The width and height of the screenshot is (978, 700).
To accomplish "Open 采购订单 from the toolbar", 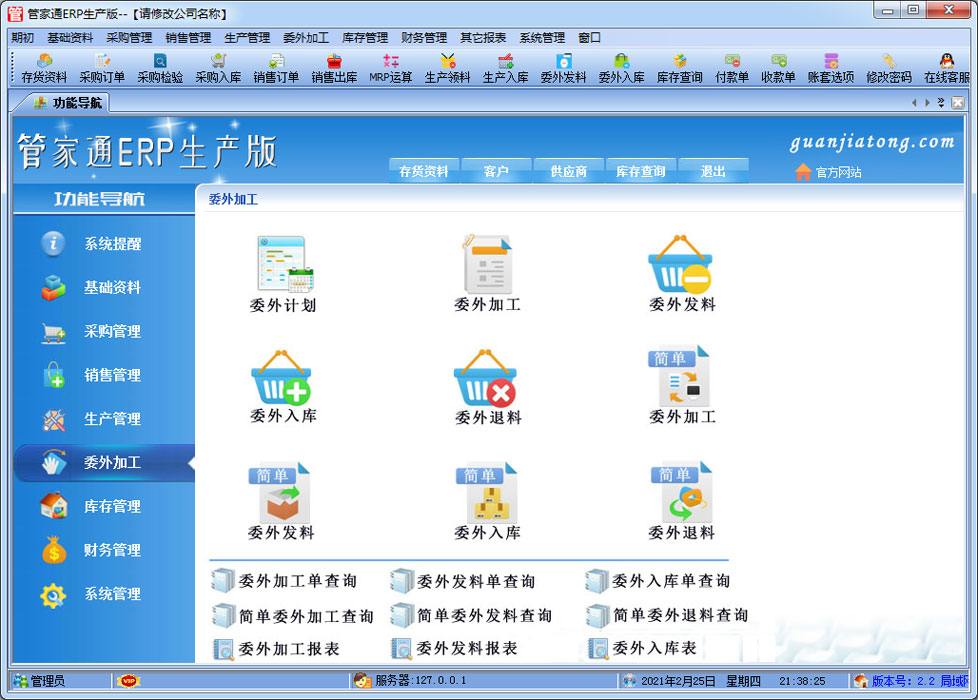I will (102, 68).
